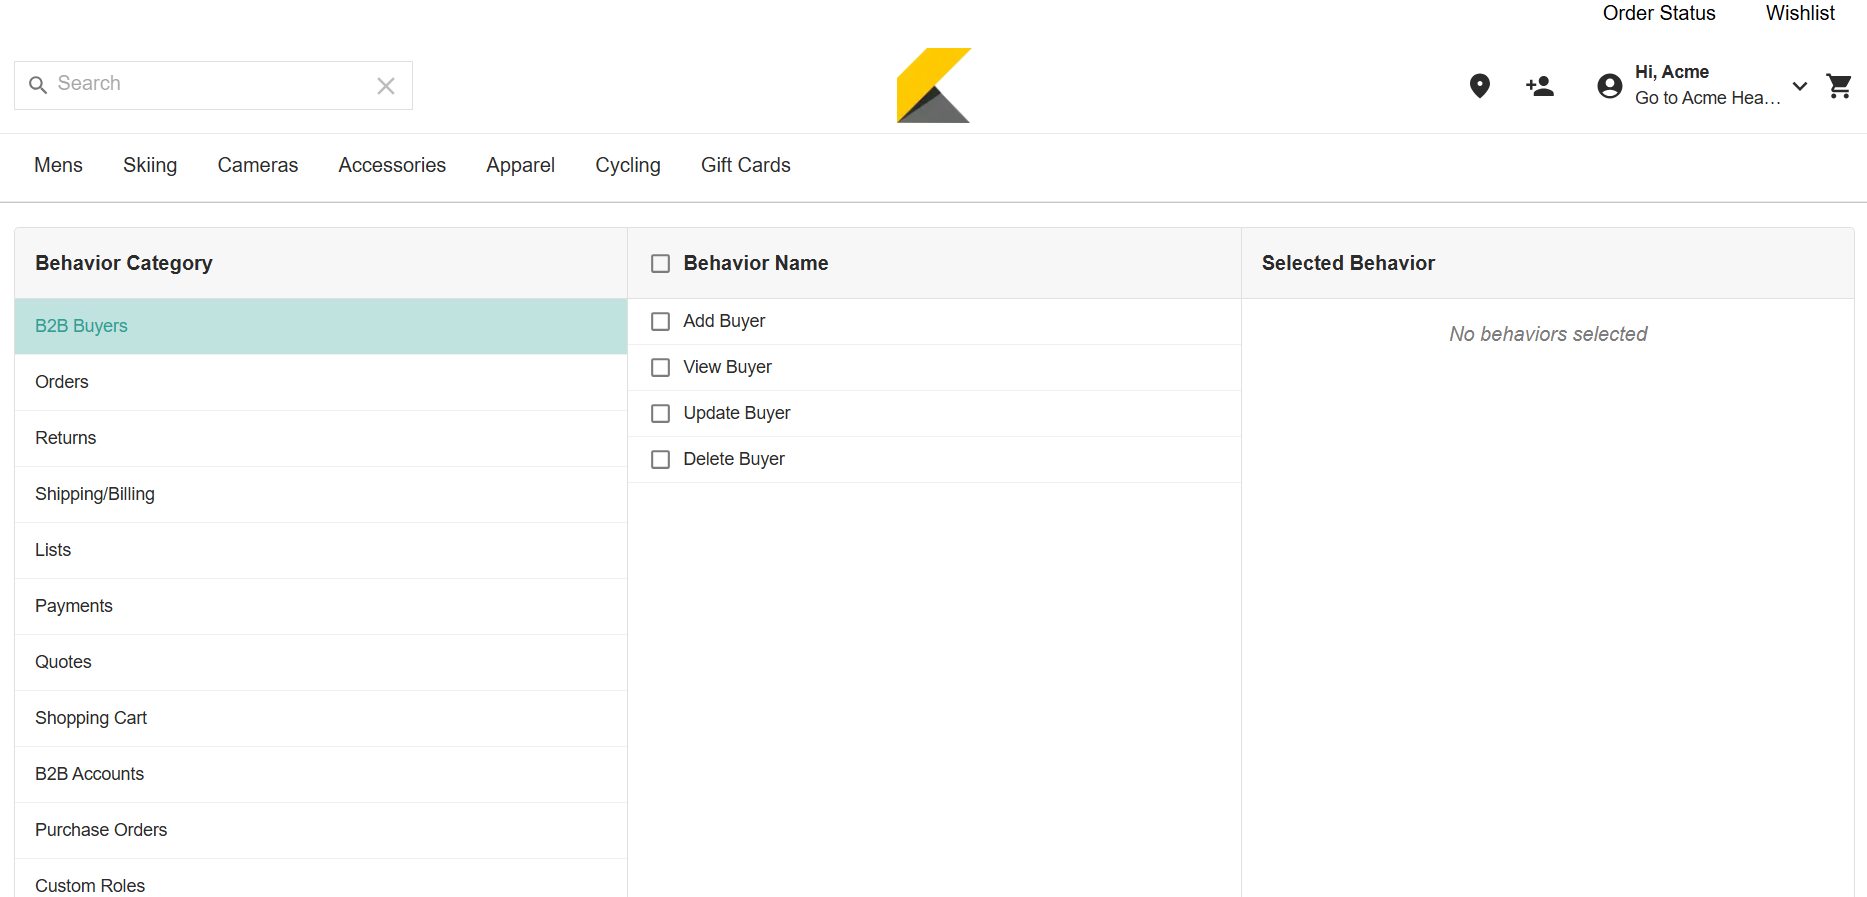Open the store locator pin icon
Viewport: 1867px width, 897px height.
1480,86
